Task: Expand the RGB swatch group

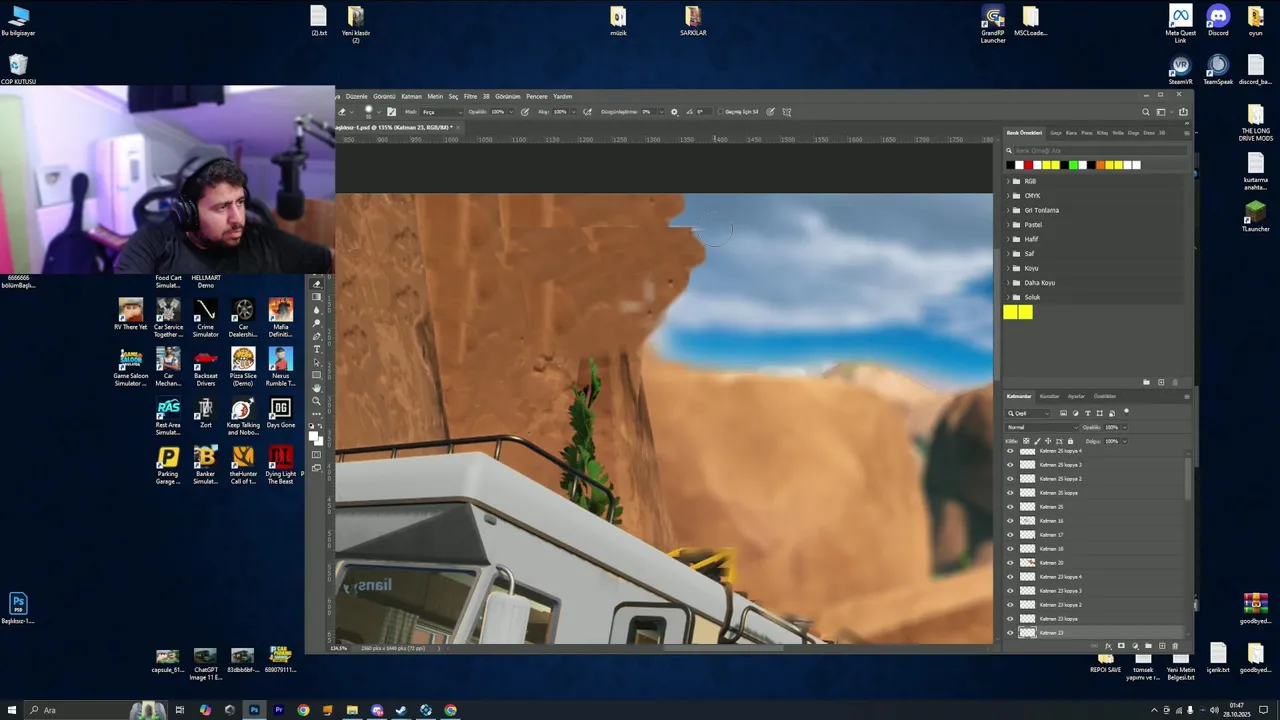Action: pos(1007,181)
